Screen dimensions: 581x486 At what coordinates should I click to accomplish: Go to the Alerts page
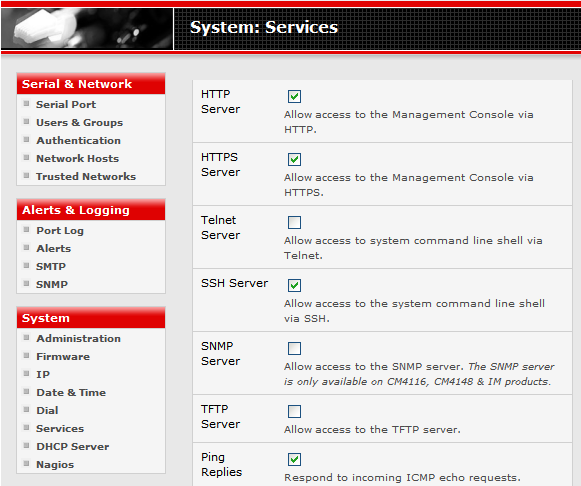click(x=53, y=248)
